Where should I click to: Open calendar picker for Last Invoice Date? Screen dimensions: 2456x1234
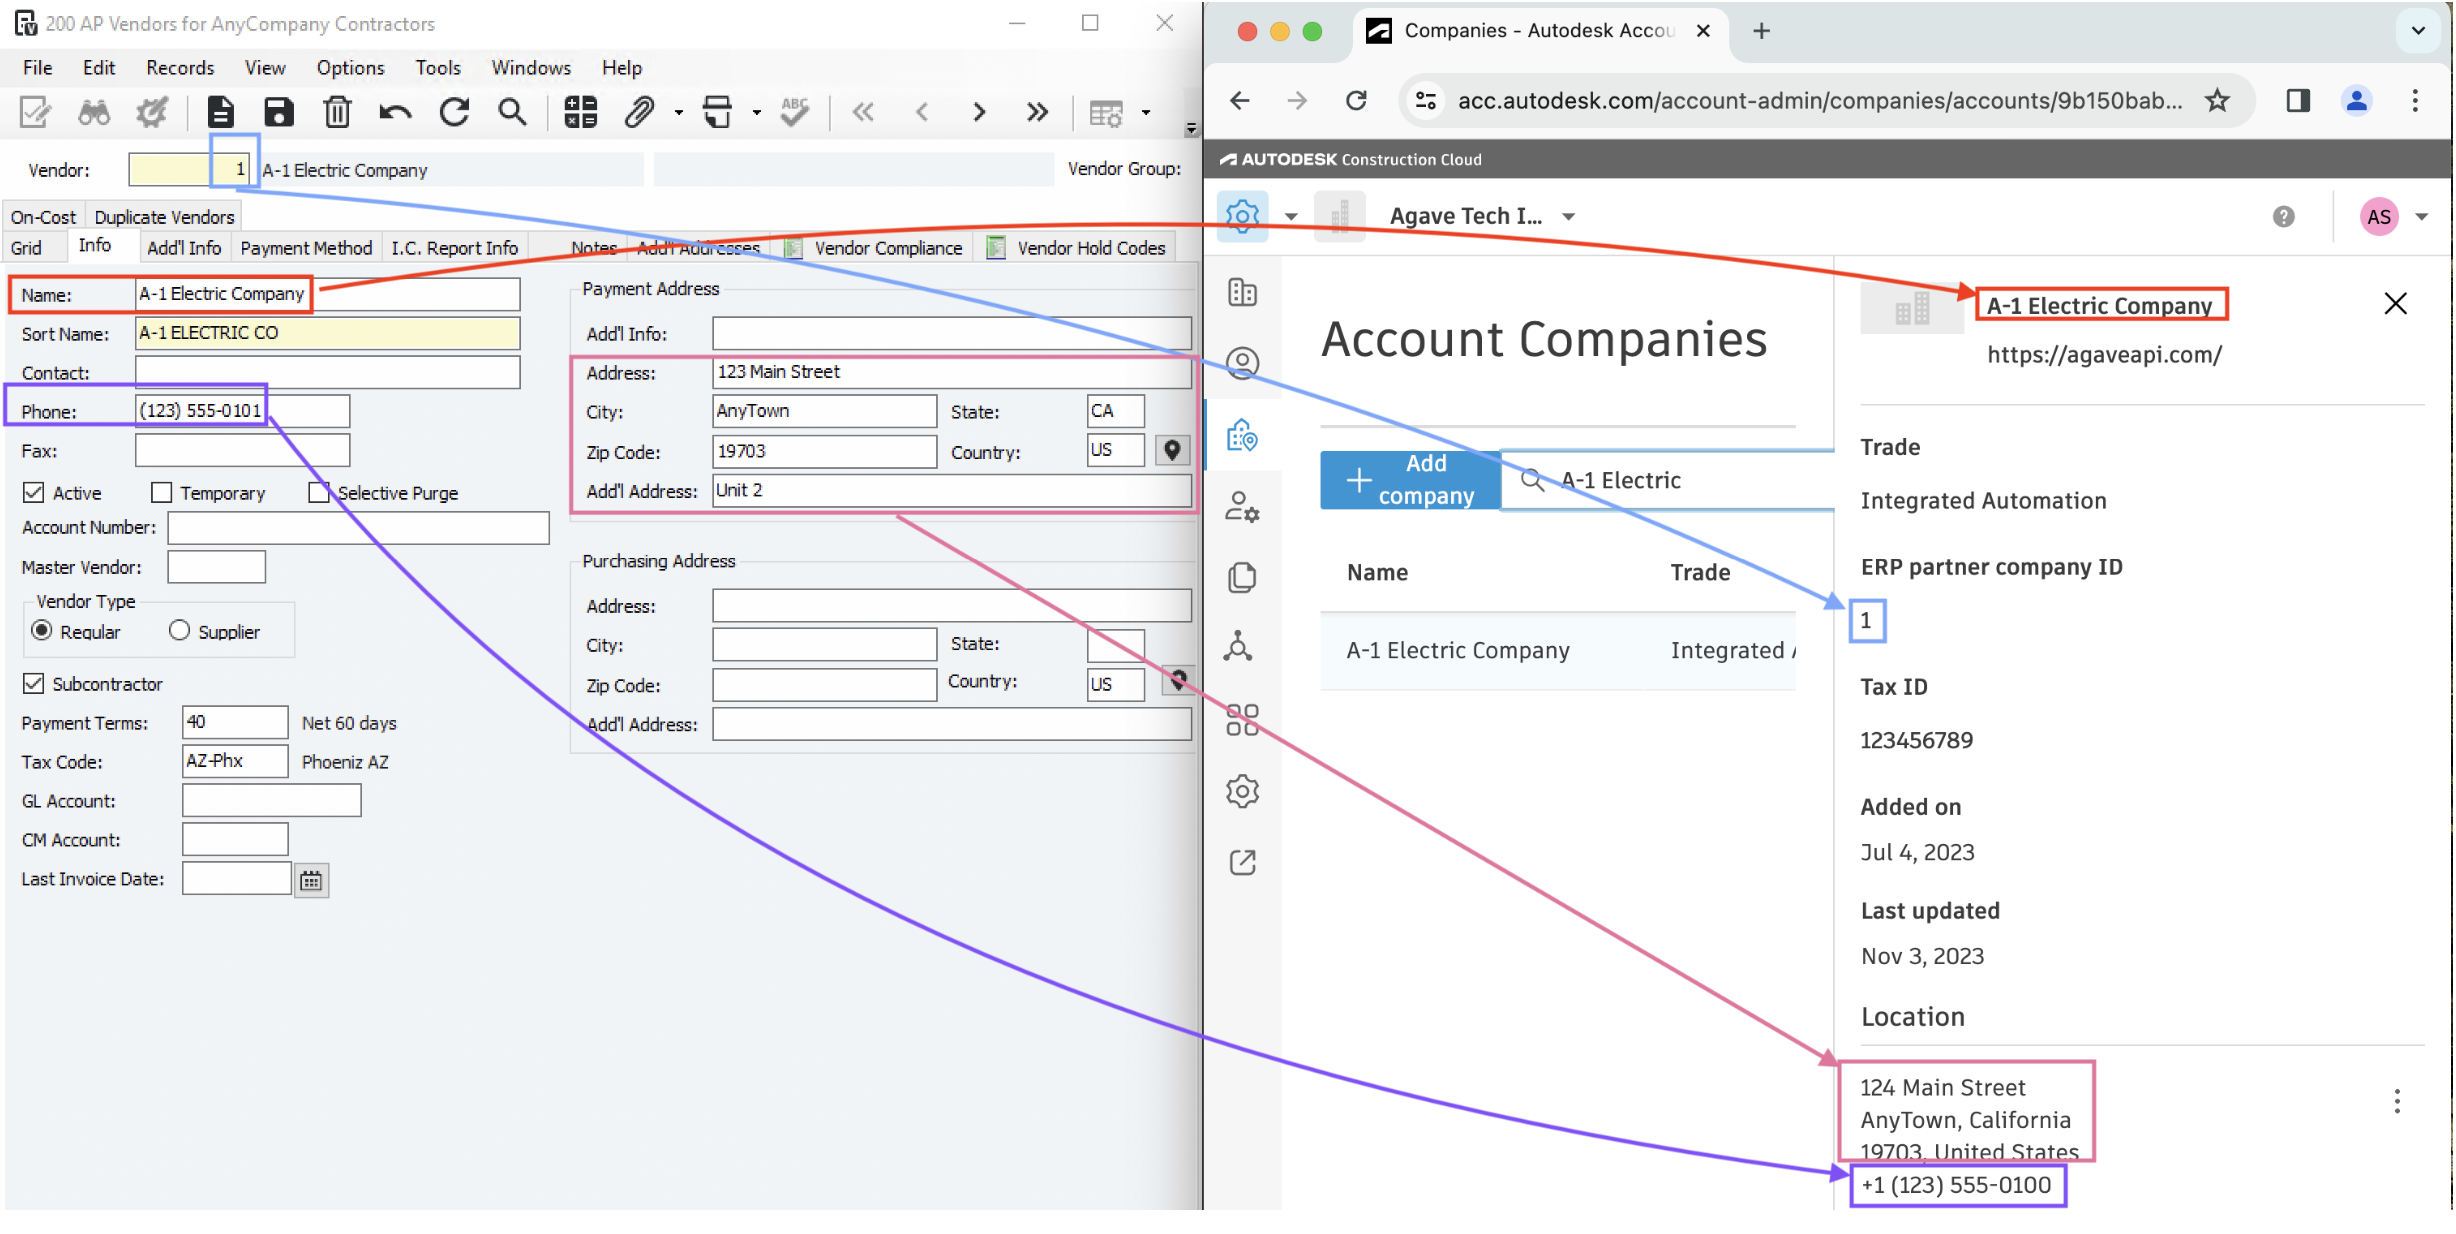(x=311, y=880)
